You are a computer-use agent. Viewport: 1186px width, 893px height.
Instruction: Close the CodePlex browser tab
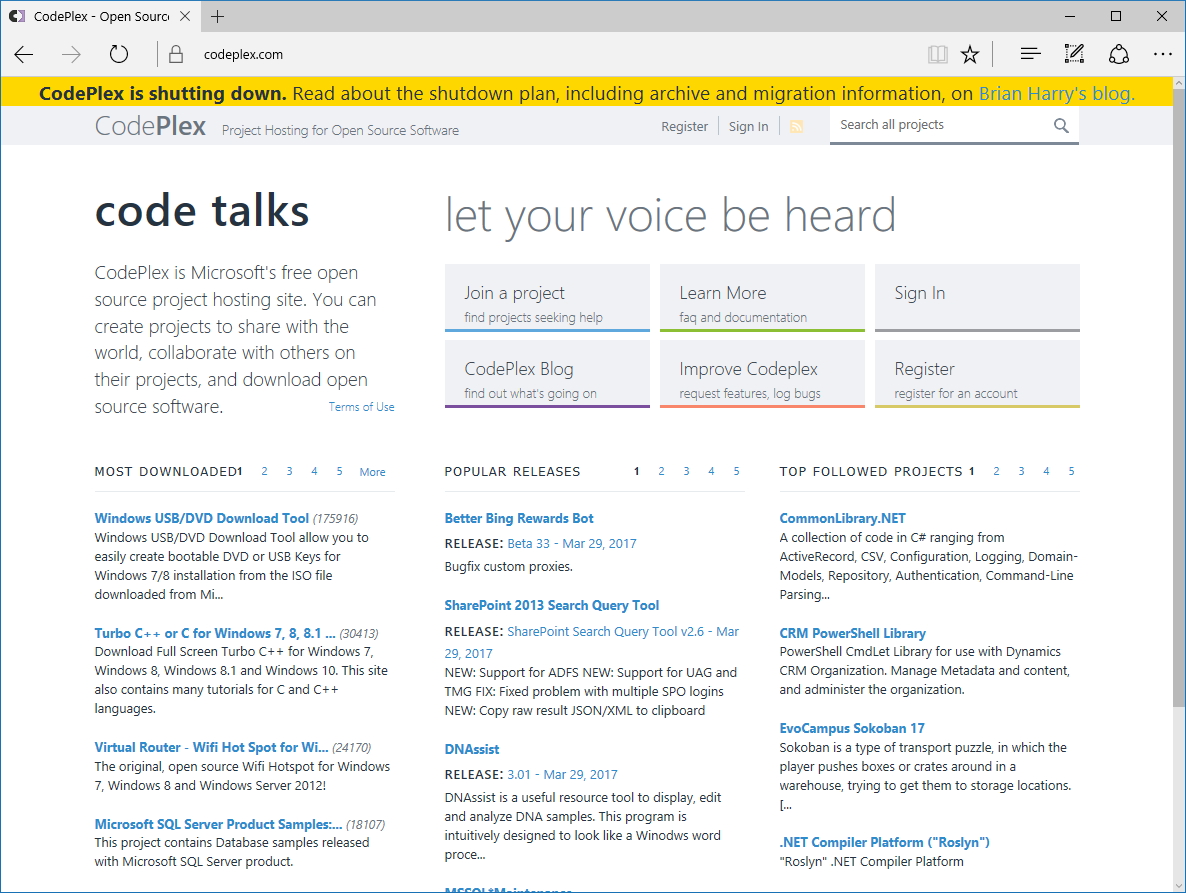tap(185, 17)
